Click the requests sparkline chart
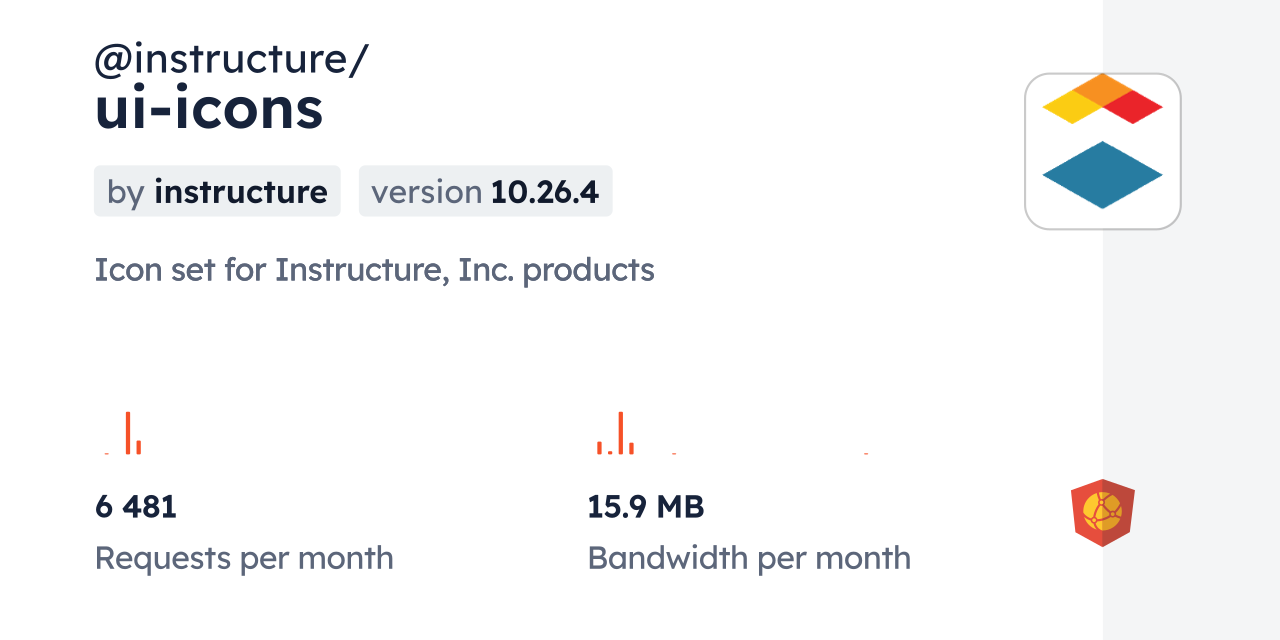This screenshot has height=640, width=1280. [x=125, y=434]
